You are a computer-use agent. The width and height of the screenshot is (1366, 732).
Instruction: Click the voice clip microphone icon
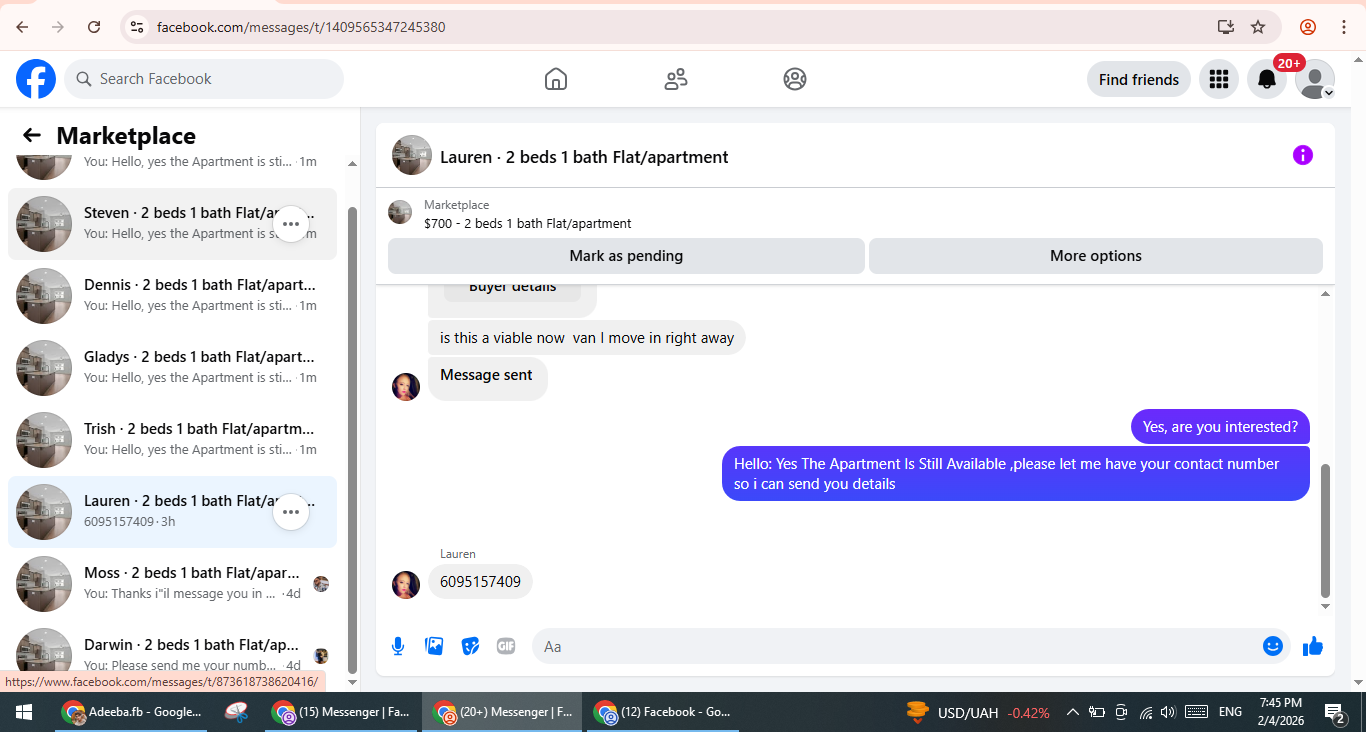[x=398, y=646]
